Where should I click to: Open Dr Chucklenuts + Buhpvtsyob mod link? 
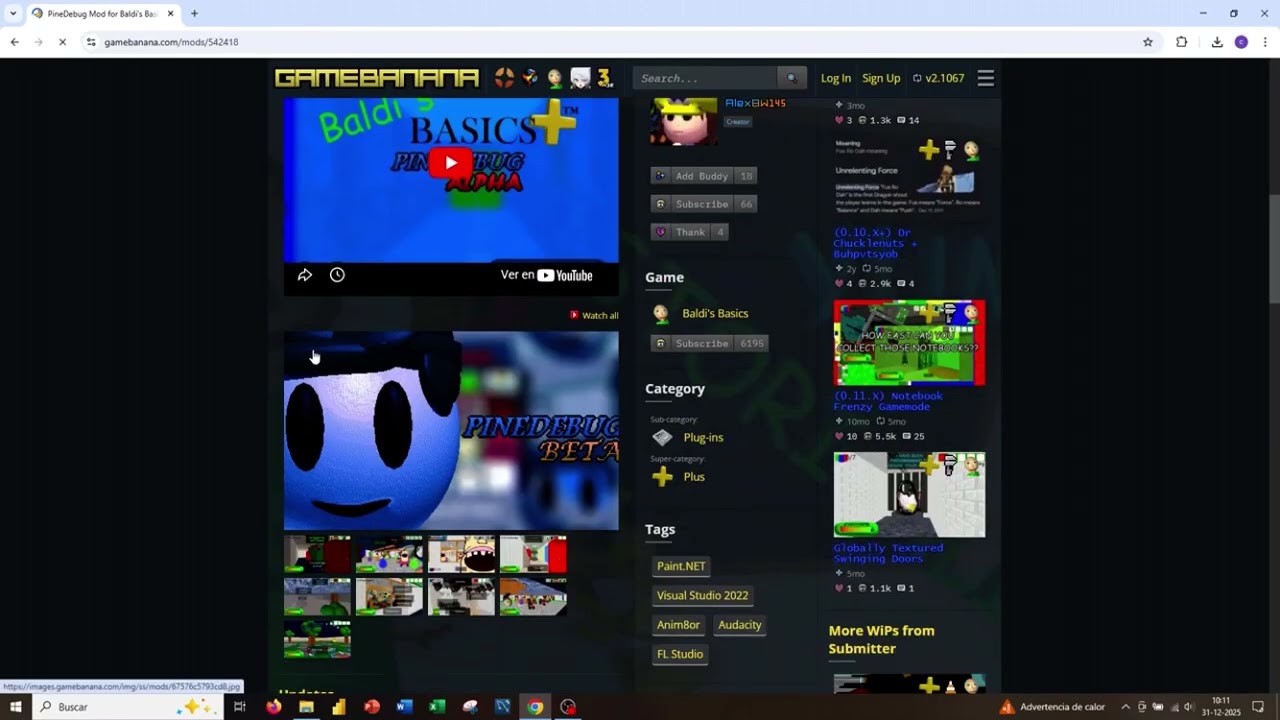pos(875,243)
